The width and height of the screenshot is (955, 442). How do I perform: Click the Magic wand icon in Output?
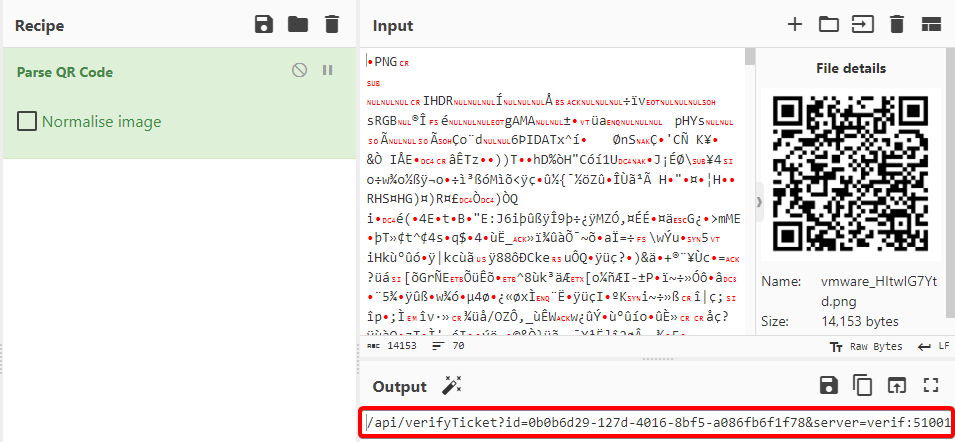coord(452,385)
